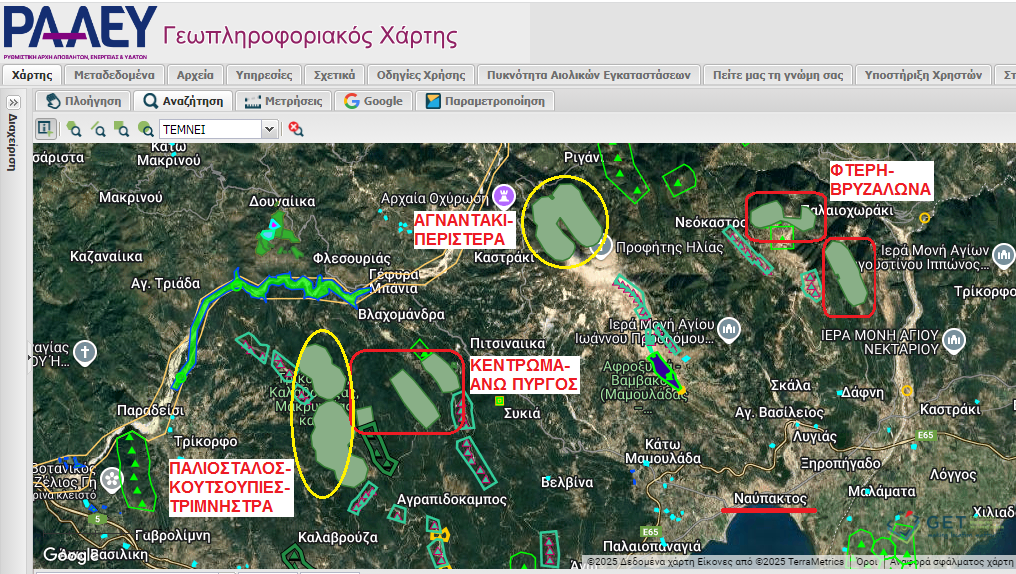Open the Παραμετροποίηση tab

[485, 101]
